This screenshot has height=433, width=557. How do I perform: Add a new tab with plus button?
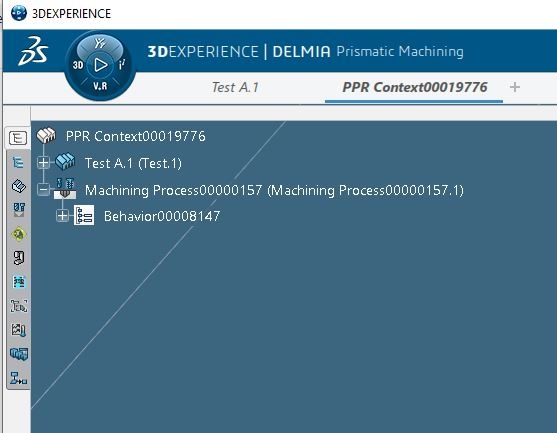pyautogui.click(x=515, y=87)
